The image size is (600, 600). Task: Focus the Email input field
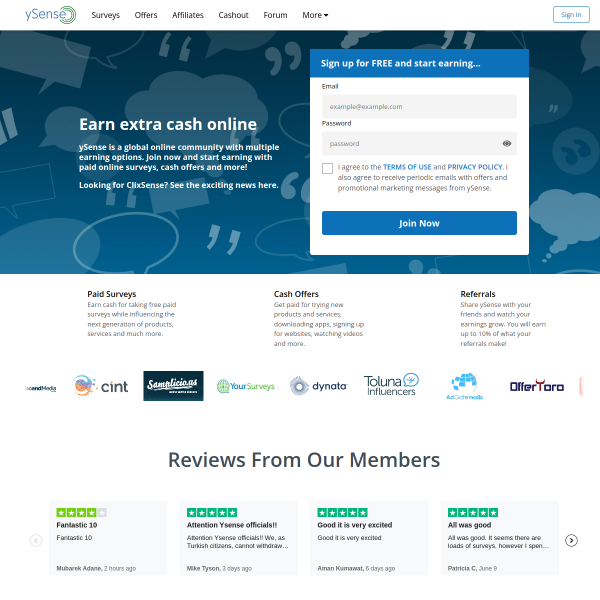point(419,106)
